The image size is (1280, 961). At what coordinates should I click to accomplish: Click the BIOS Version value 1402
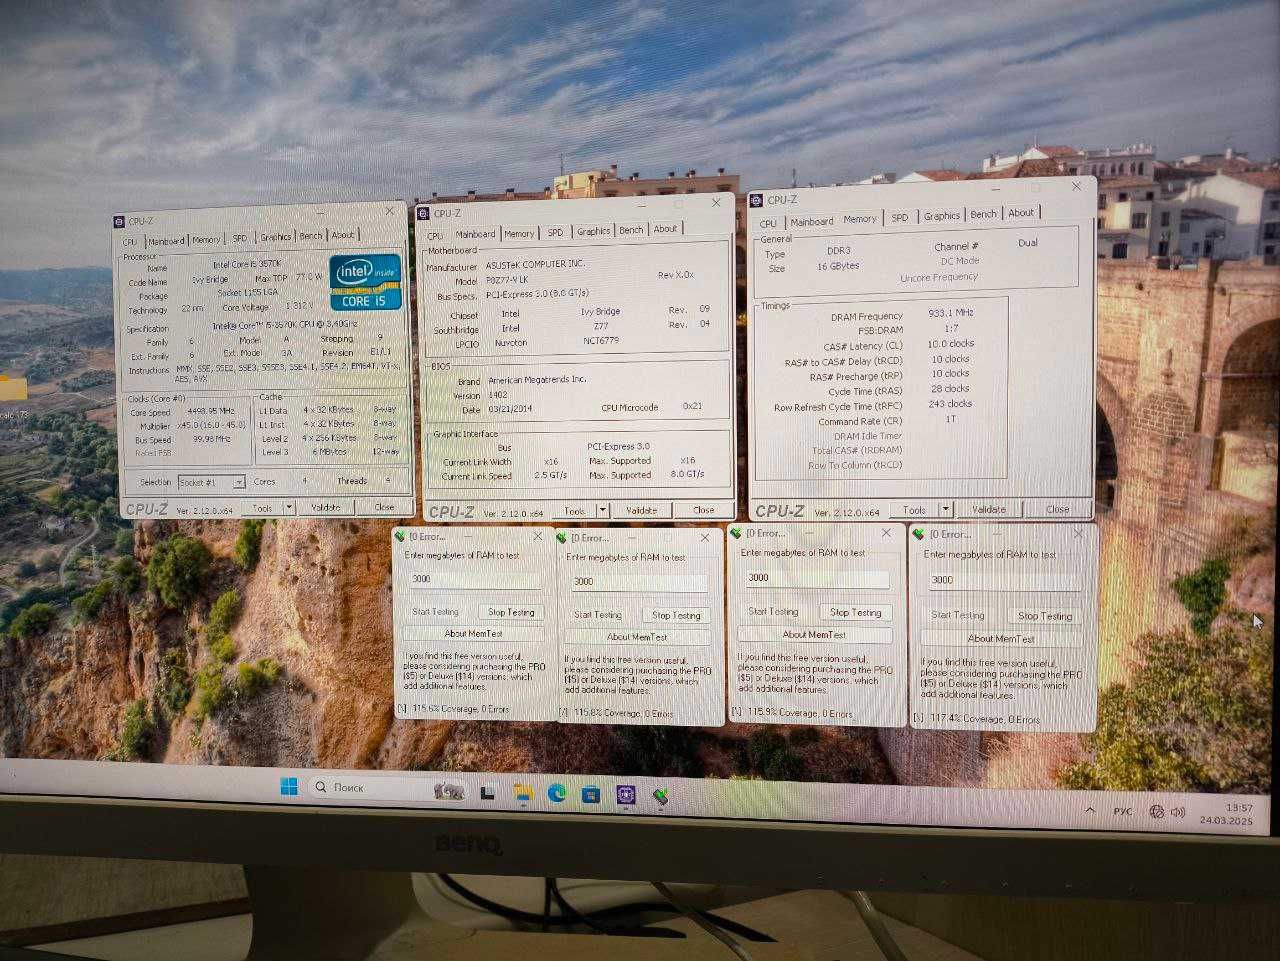[498, 396]
